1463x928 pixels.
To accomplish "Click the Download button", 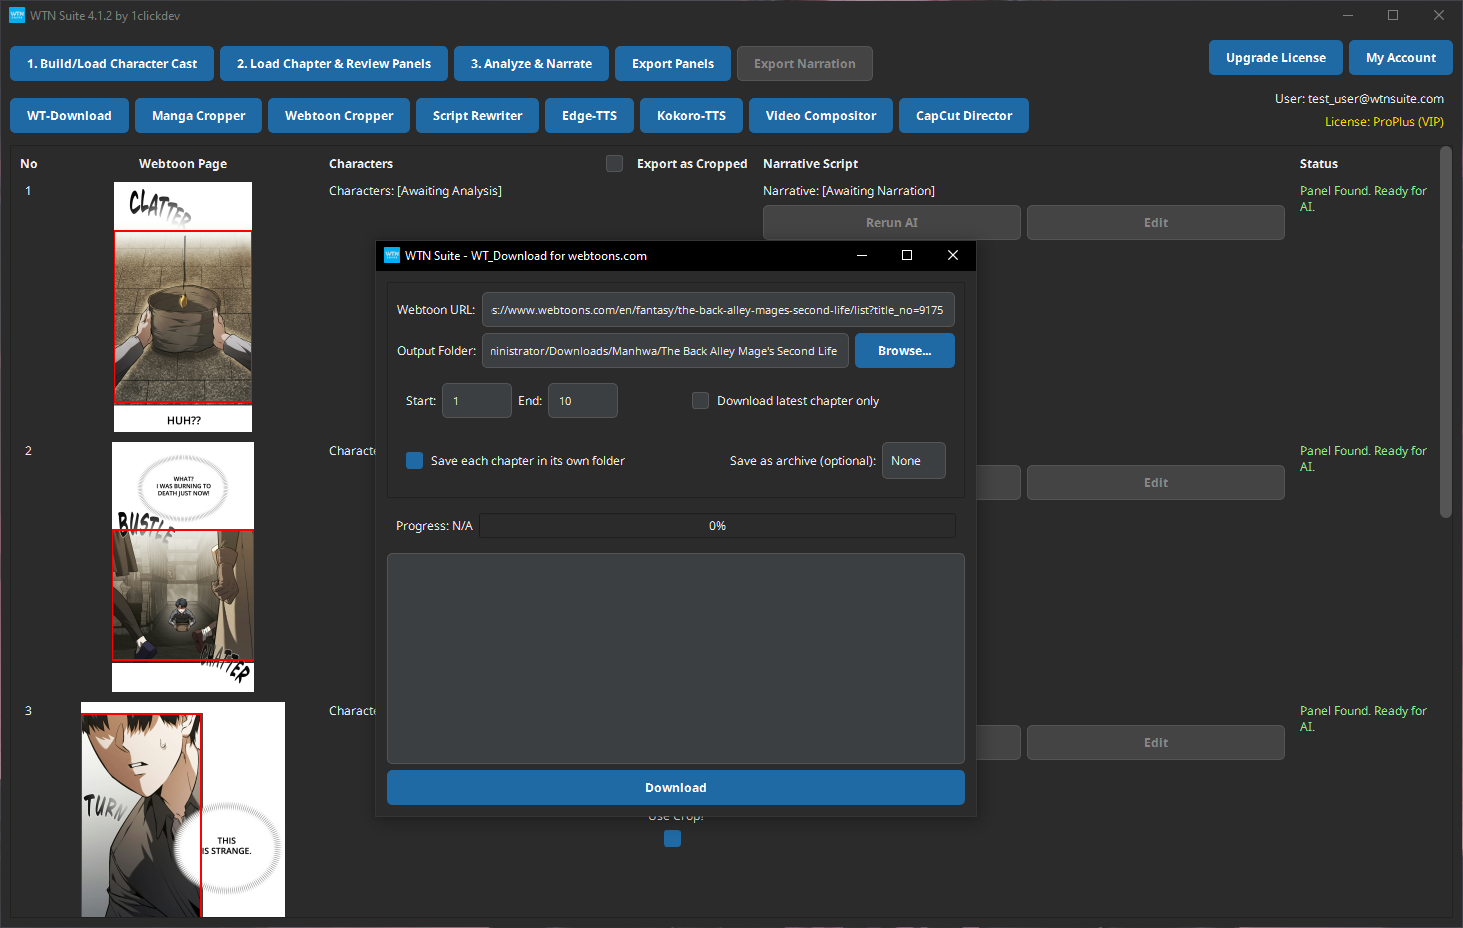I will 675,787.
